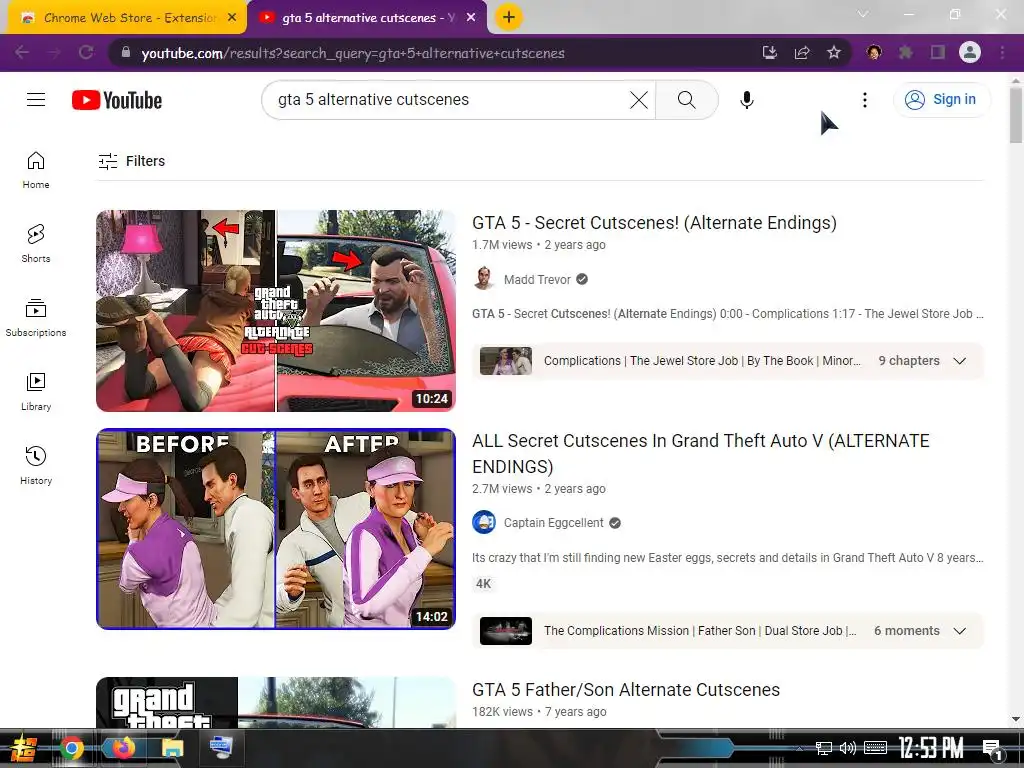Go to Home in sidebar
Image resolution: width=1024 pixels, height=768 pixels.
pos(36,170)
